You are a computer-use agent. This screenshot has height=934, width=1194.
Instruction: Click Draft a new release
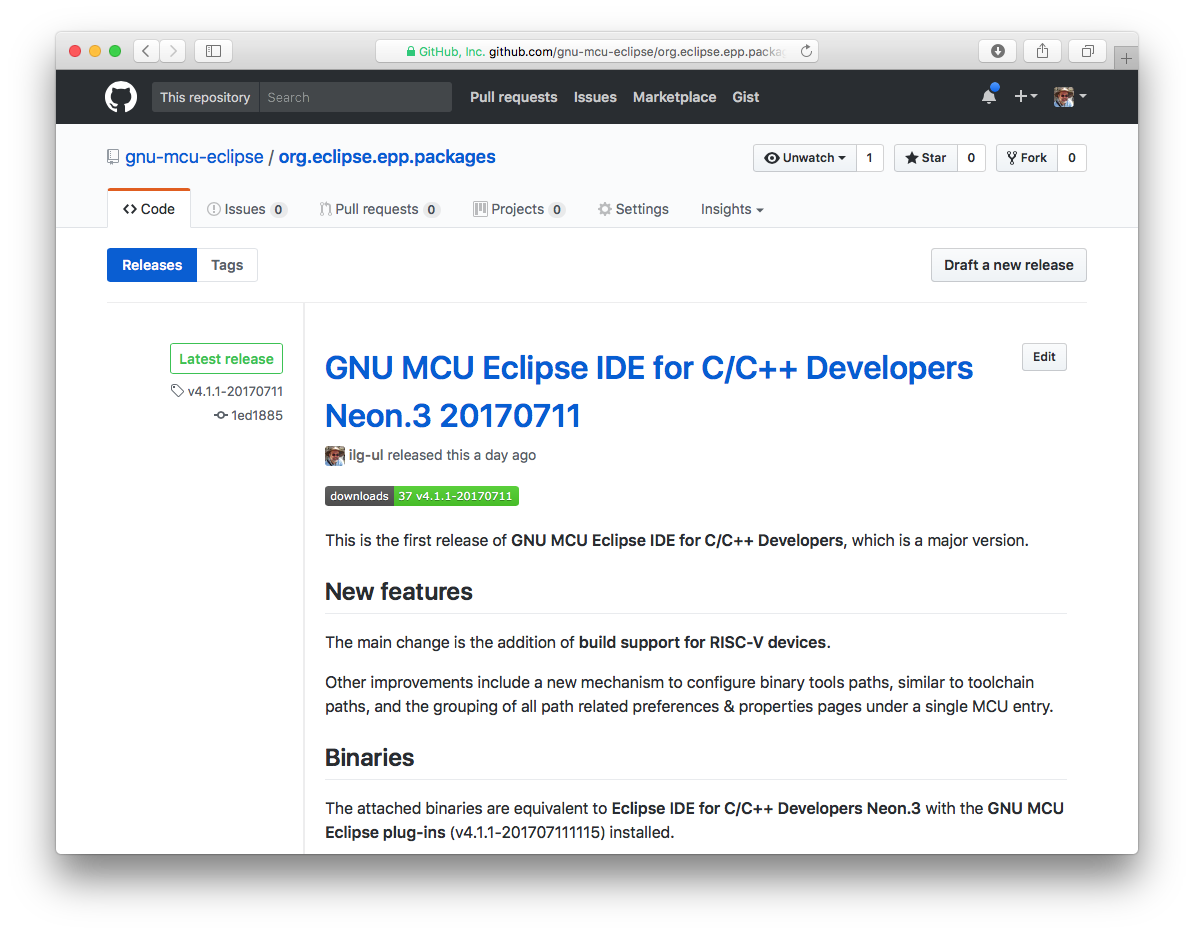click(x=1008, y=265)
